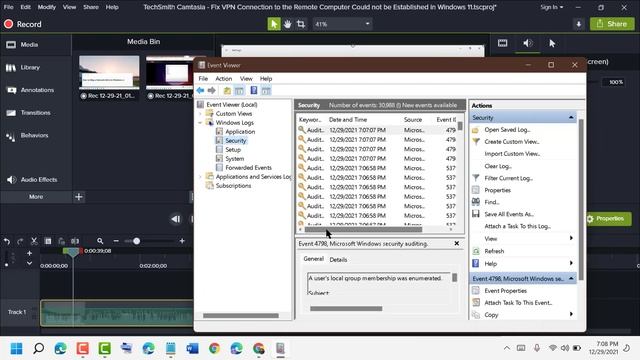Screen dimensions: 640x360
Task: Click the taskbar Search magnifier icon
Action: [38, 349]
